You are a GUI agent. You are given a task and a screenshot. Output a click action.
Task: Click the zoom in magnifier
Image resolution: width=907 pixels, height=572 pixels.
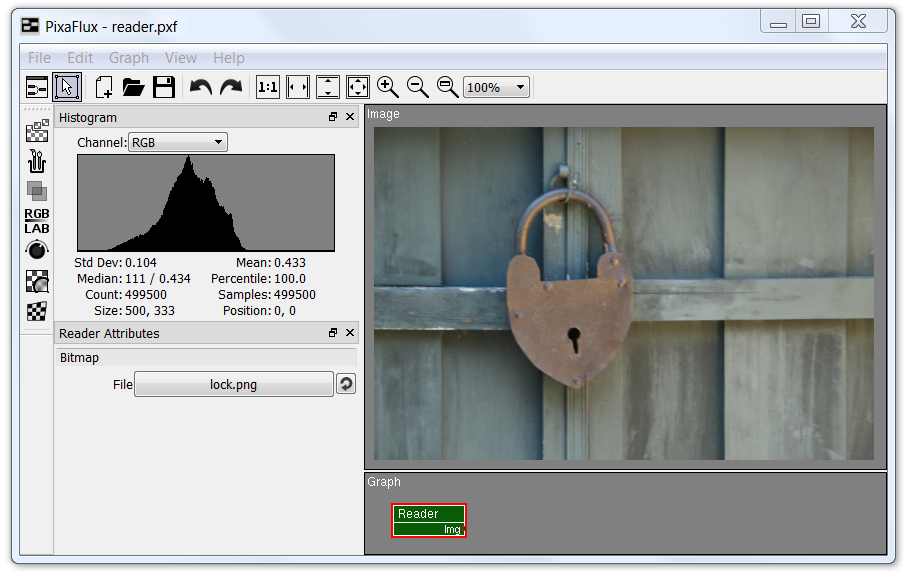388,88
